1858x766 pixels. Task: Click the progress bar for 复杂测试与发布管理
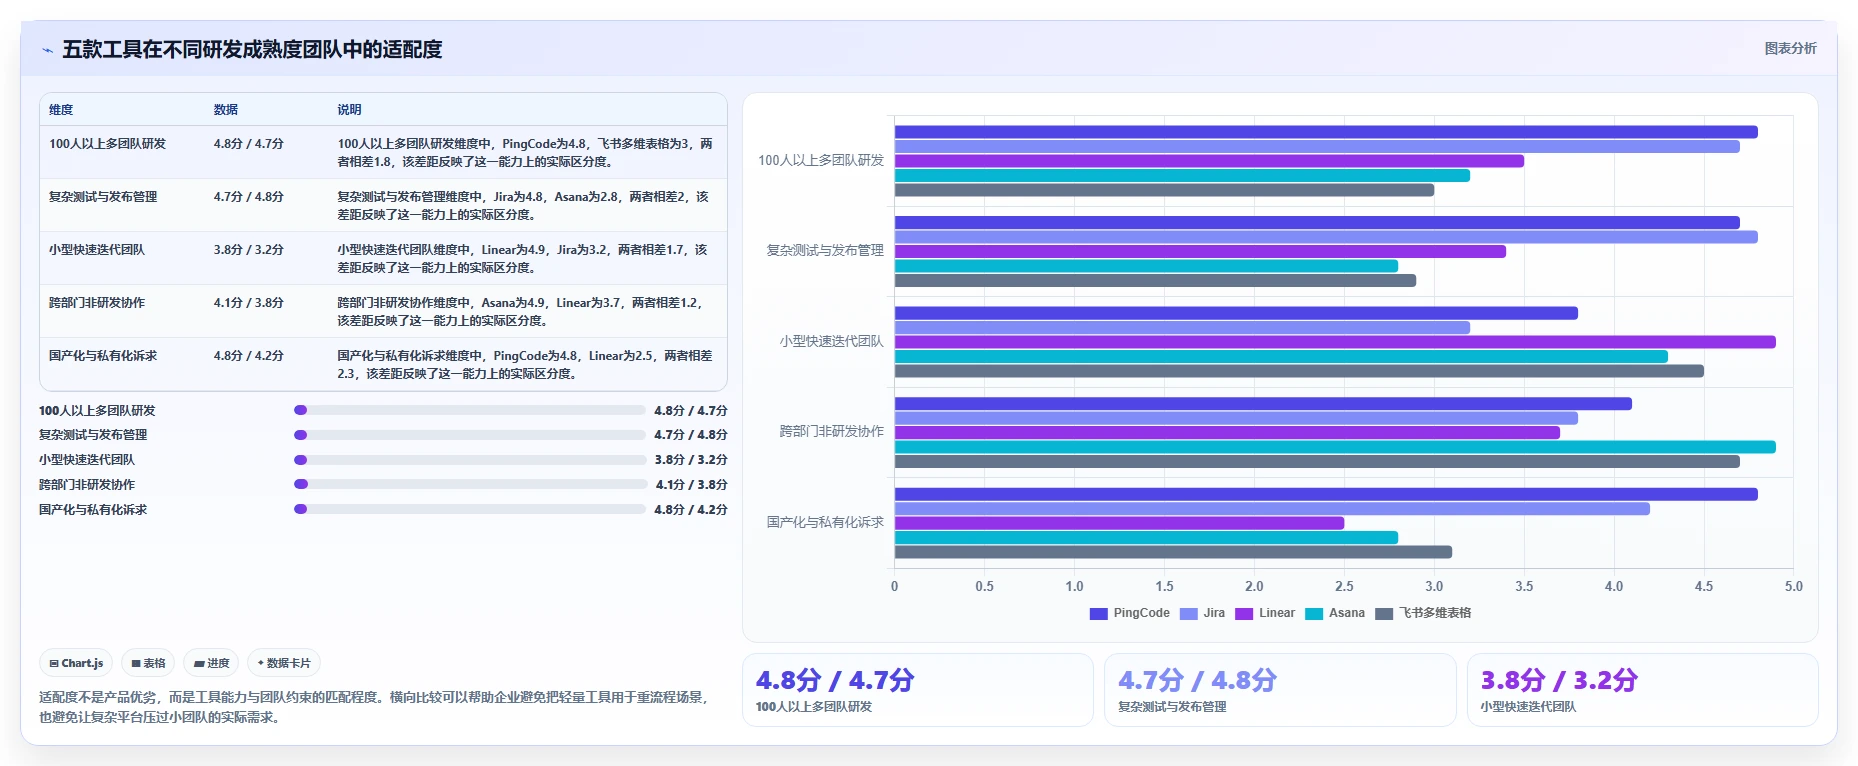[x=470, y=435]
